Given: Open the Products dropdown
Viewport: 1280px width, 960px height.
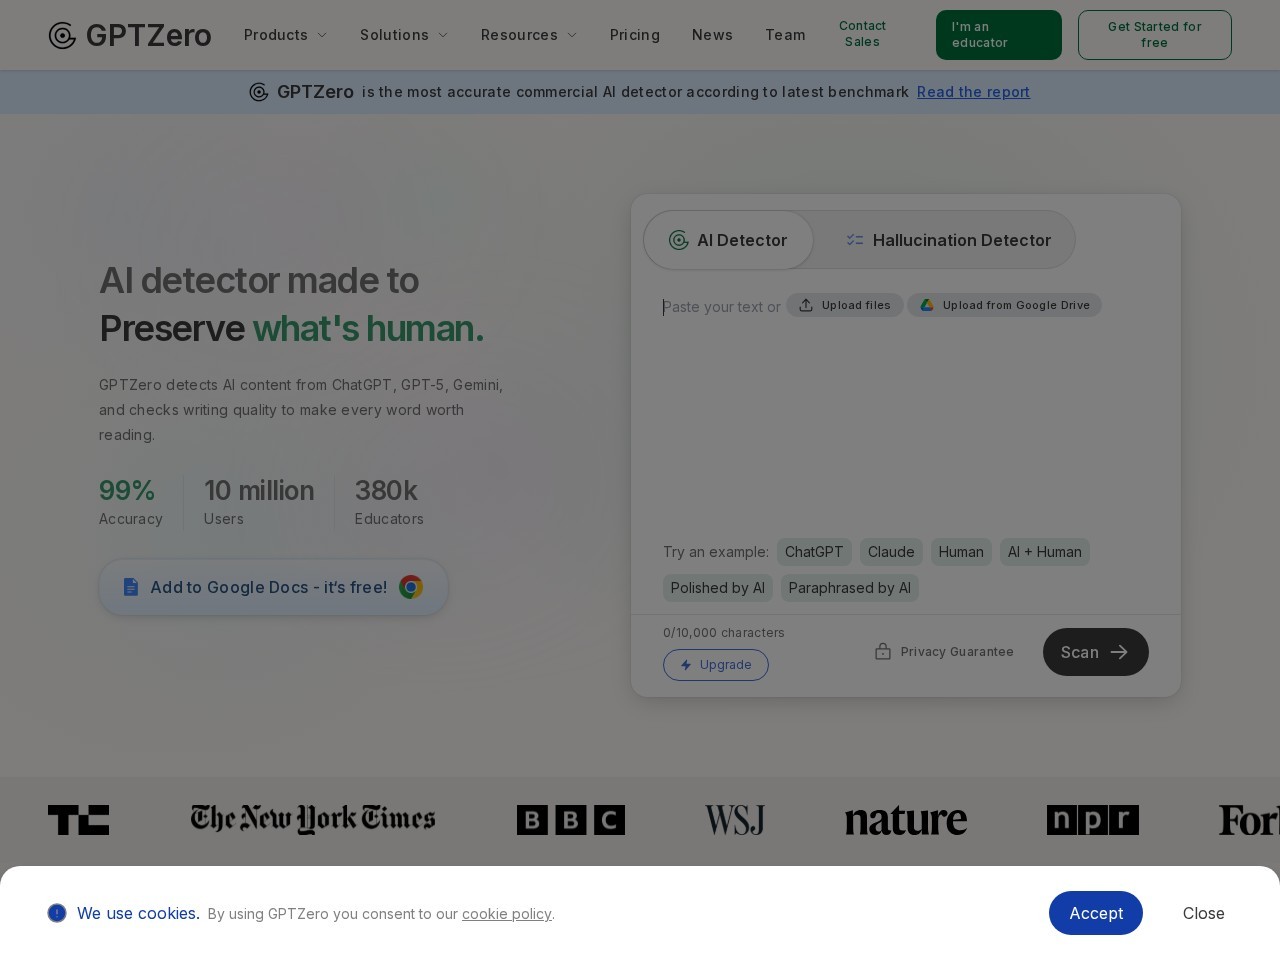Looking at the screenshot, I should [x=285, y=35].
